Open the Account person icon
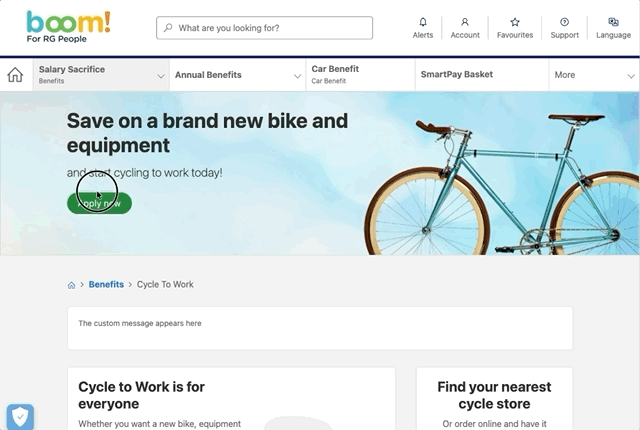 click(465, 22)
